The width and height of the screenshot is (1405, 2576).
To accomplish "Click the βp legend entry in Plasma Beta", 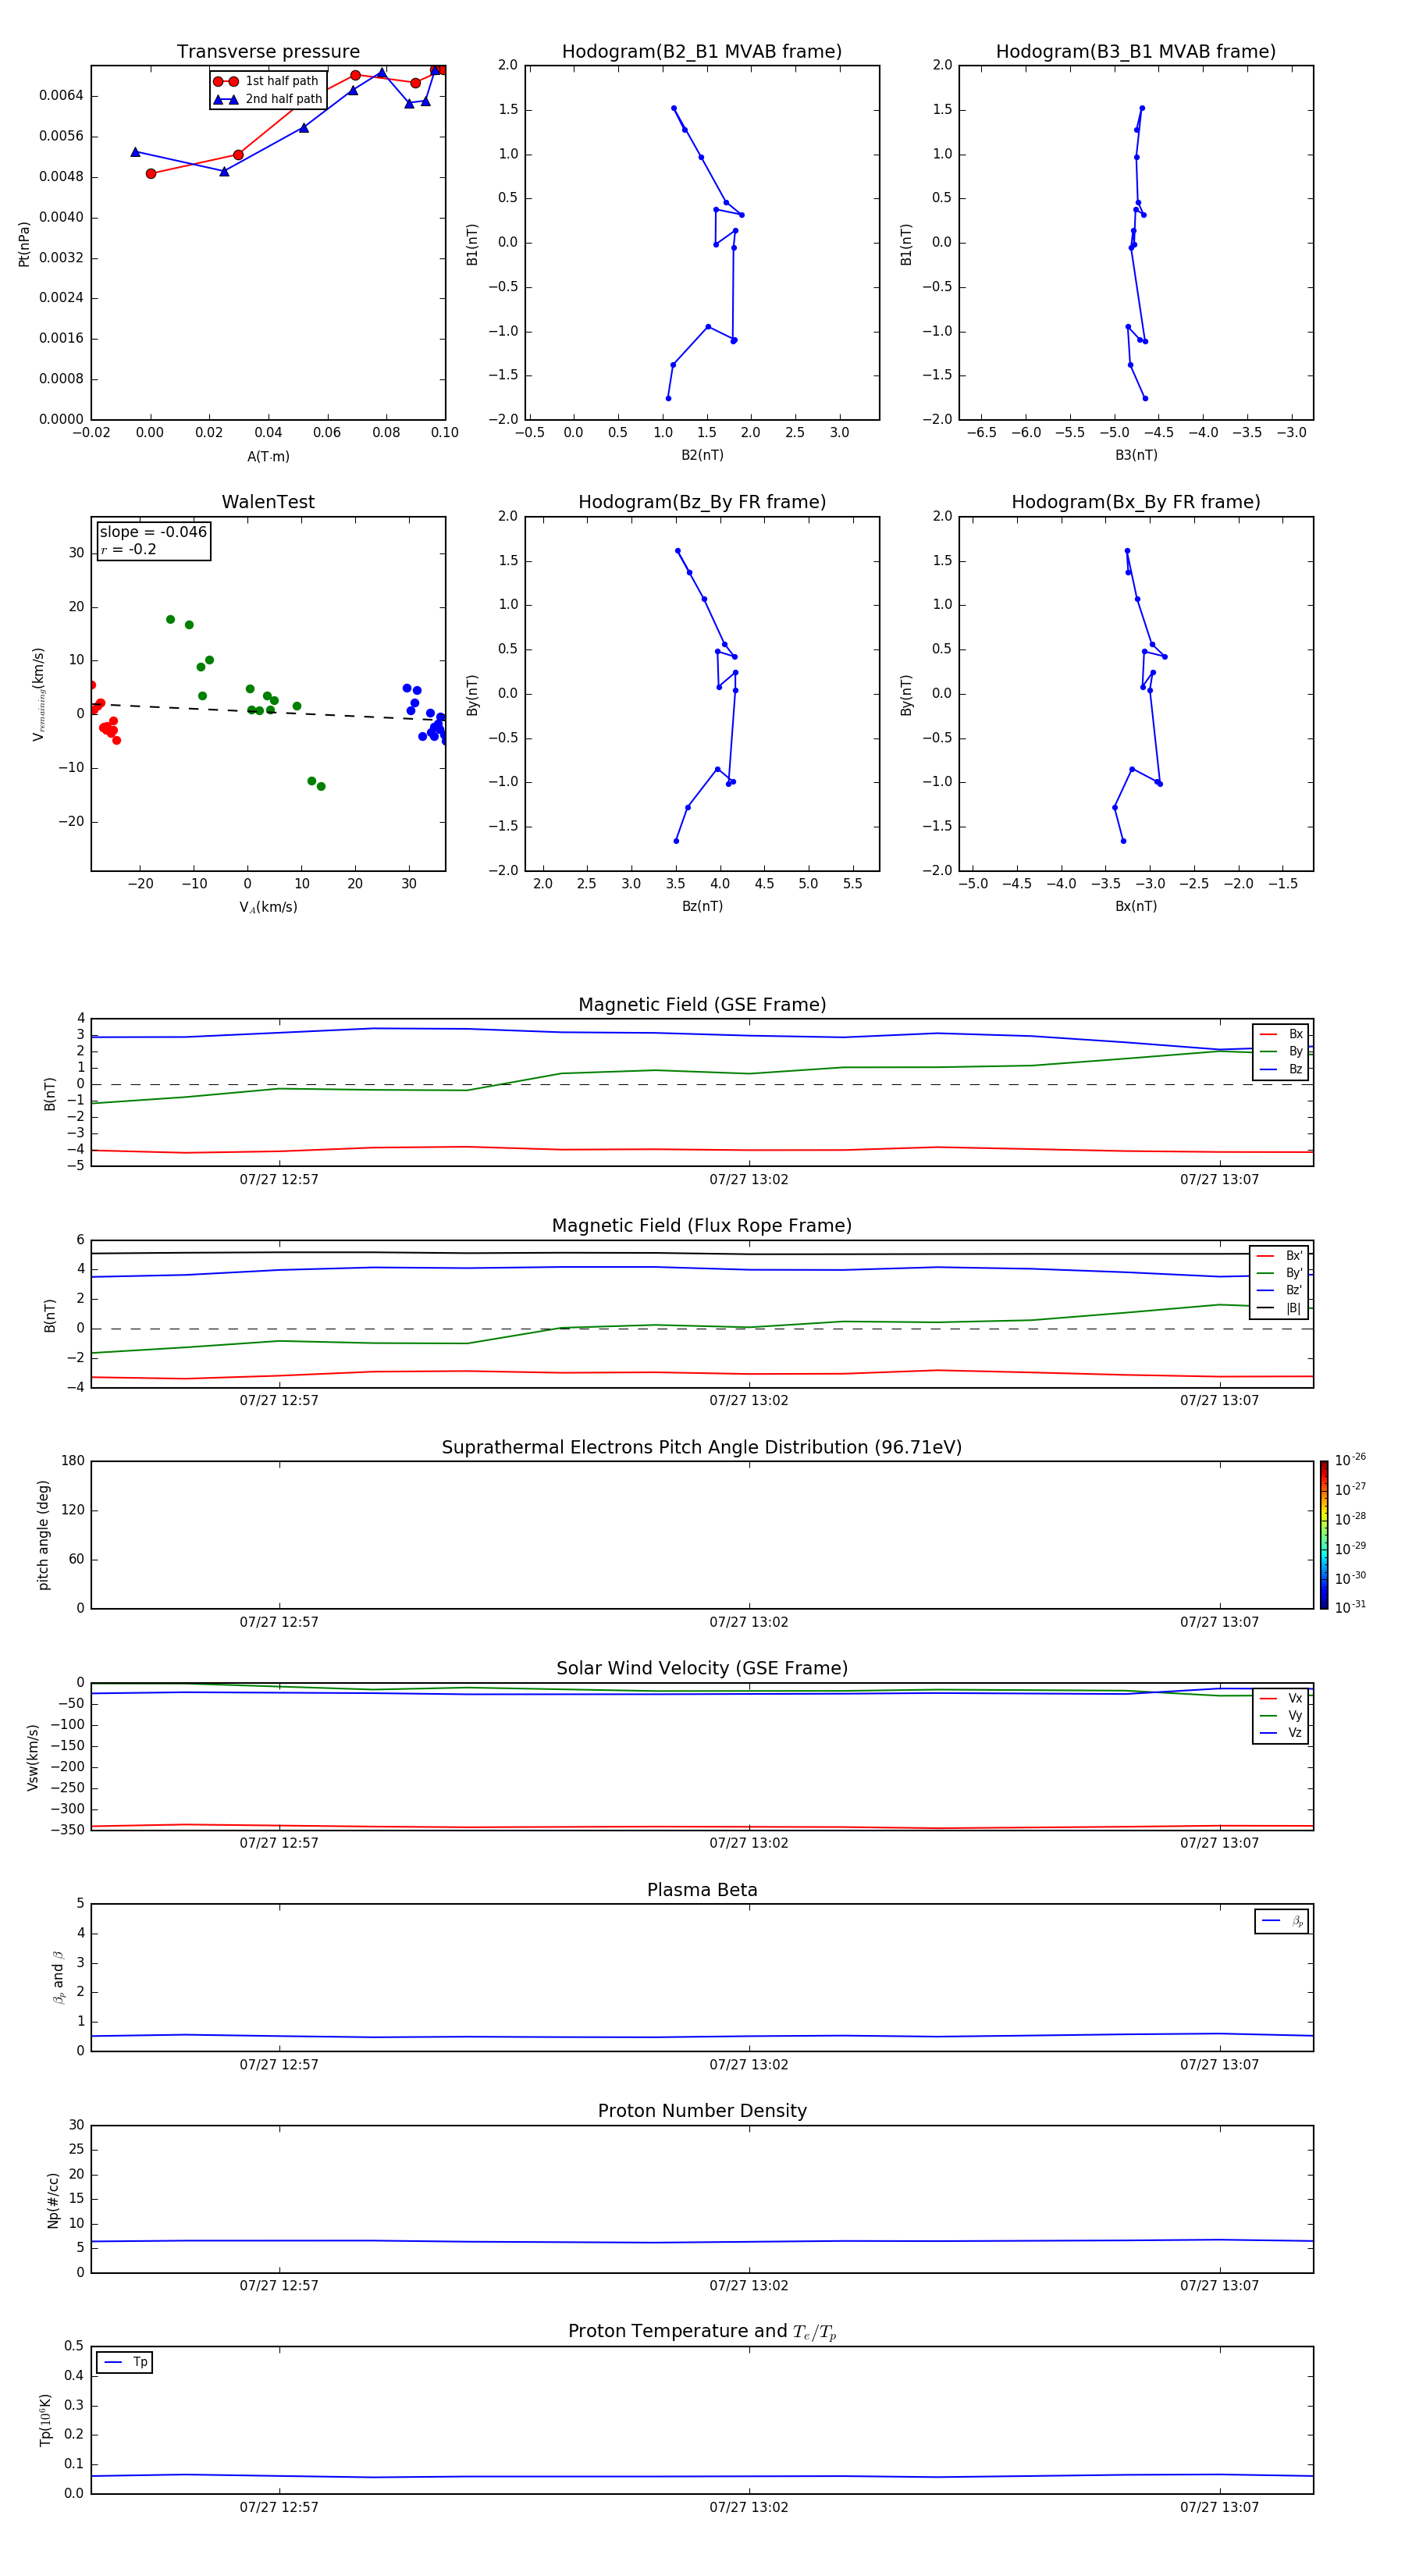I will pyautogui.click(x=1282, y=1921).
